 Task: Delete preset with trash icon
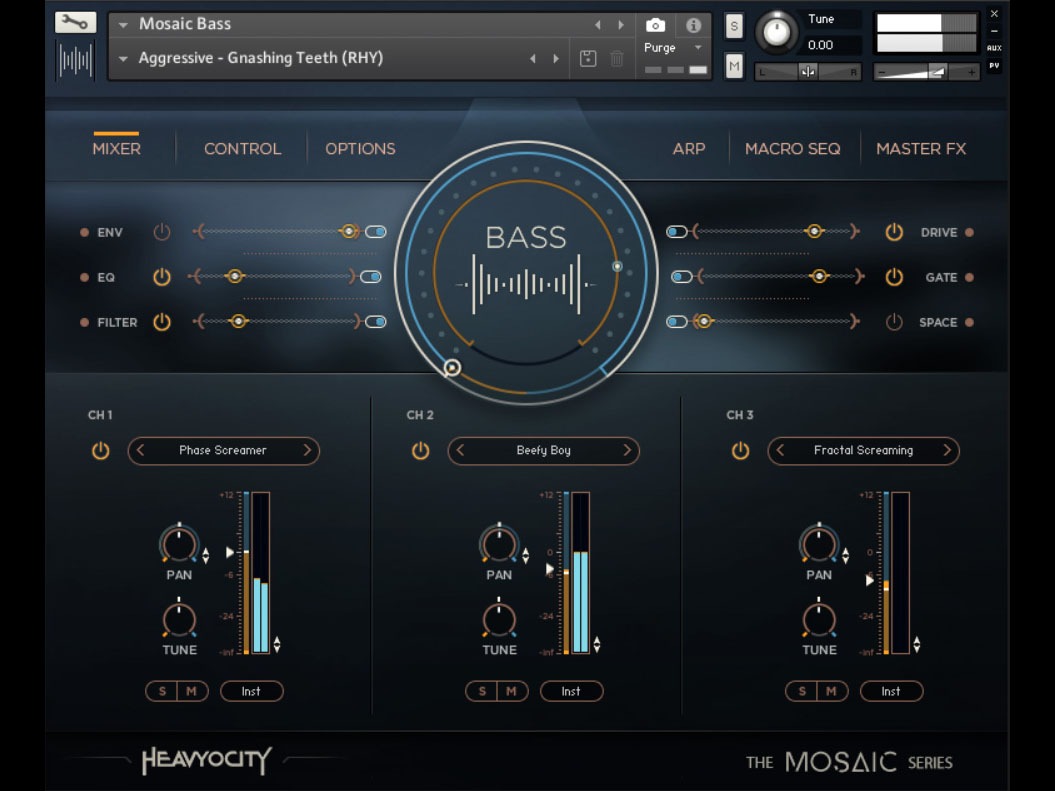point(616,59)
